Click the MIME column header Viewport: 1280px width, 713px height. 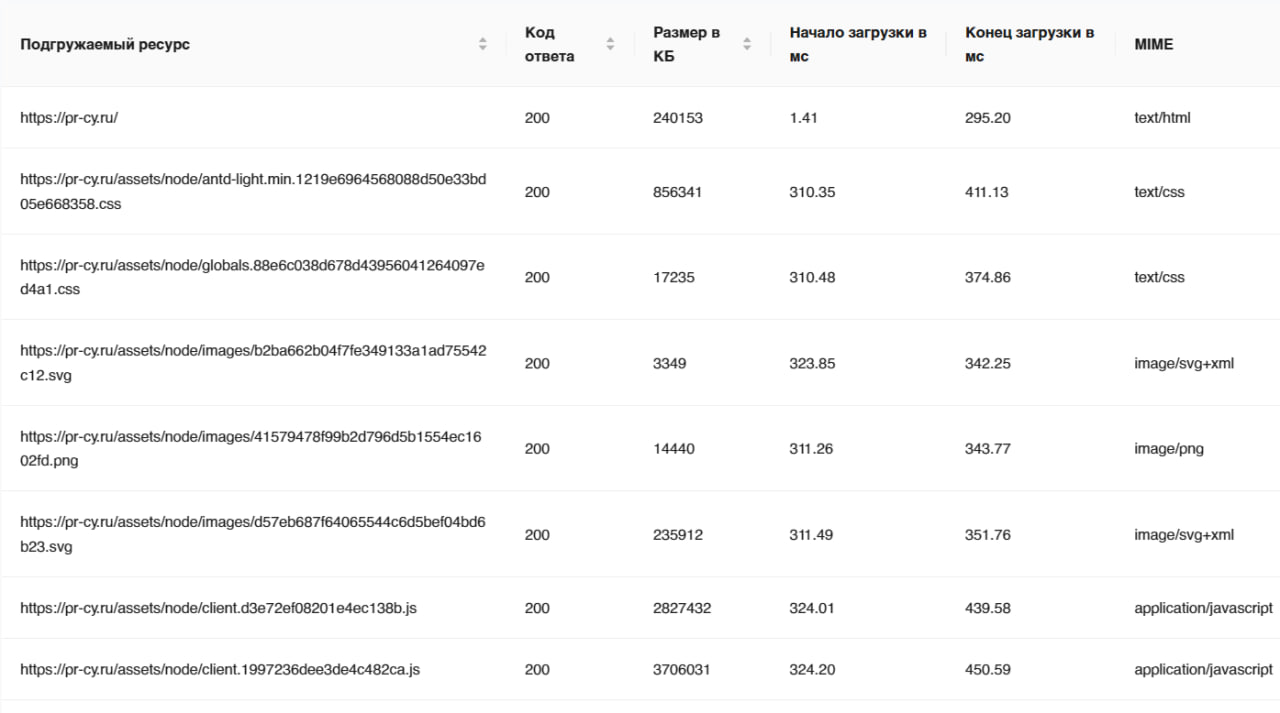tap(1153, 44)
